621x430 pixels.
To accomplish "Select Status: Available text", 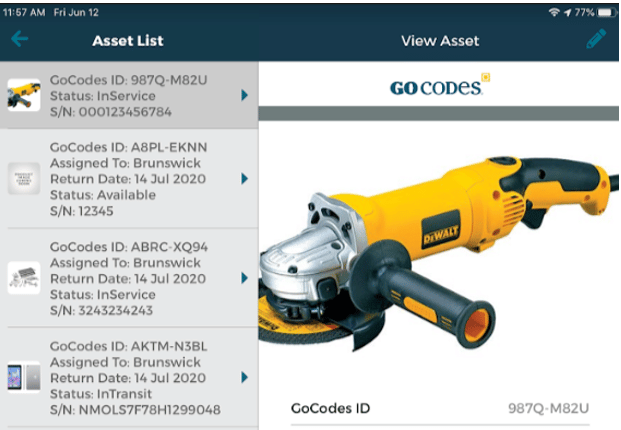I will (103, 195).
